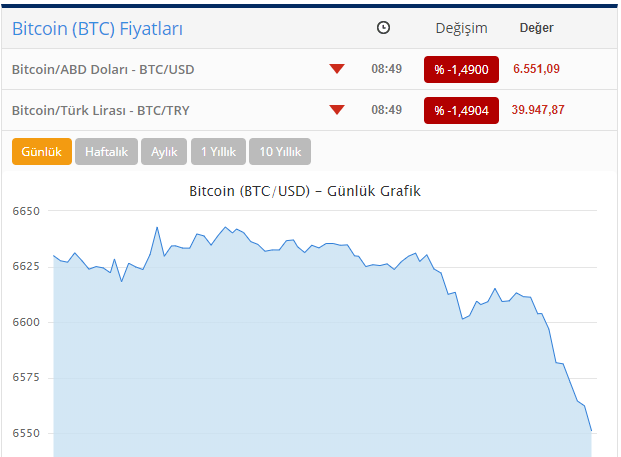621x457 pixels.
Task: Click the 6575 y-axis label
Action: coord(26,377)
